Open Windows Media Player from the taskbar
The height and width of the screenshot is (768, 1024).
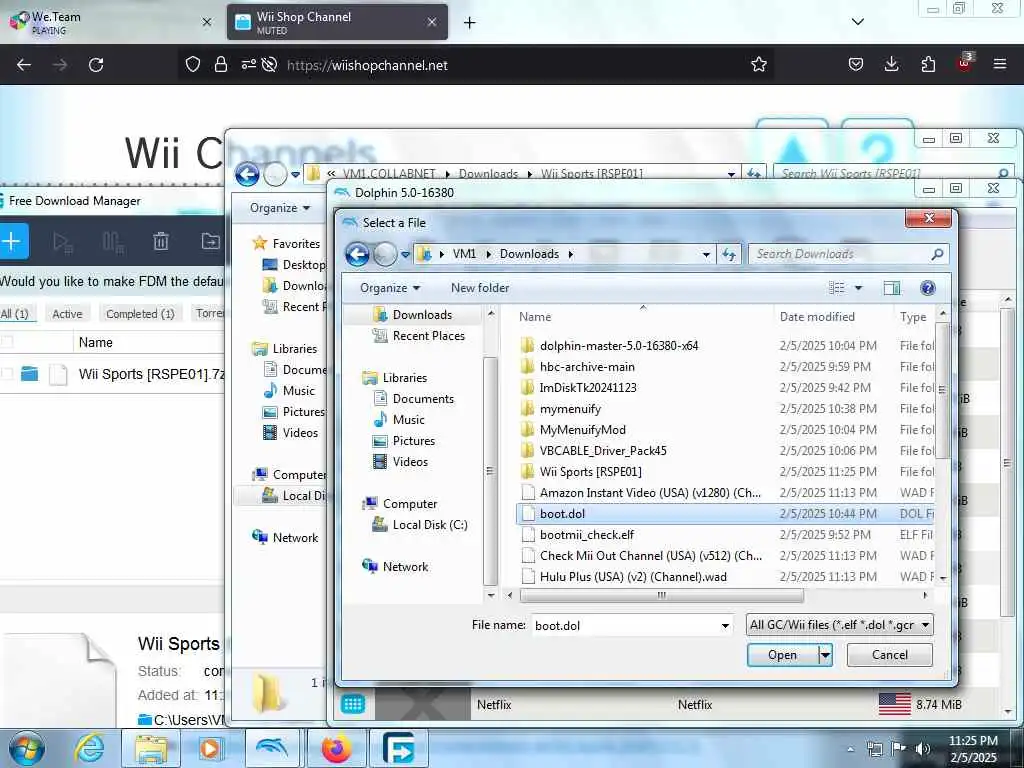pyautogui.click(x=210, y=748)
